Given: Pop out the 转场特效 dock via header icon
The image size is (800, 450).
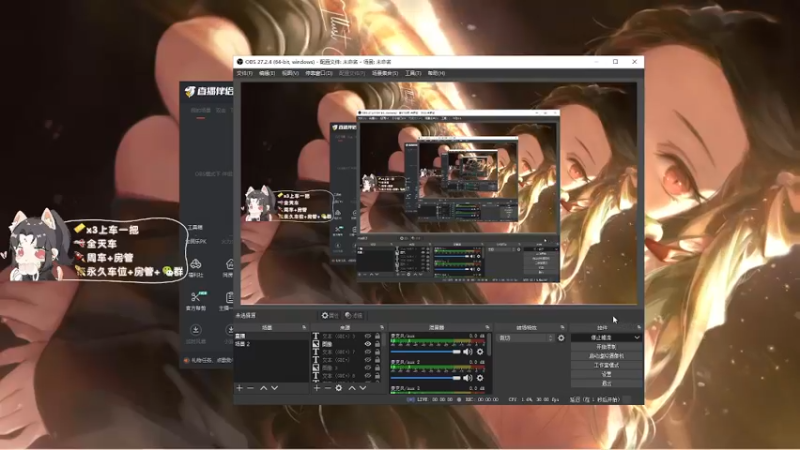Looking at the screenshot, I should pos(562,327).
